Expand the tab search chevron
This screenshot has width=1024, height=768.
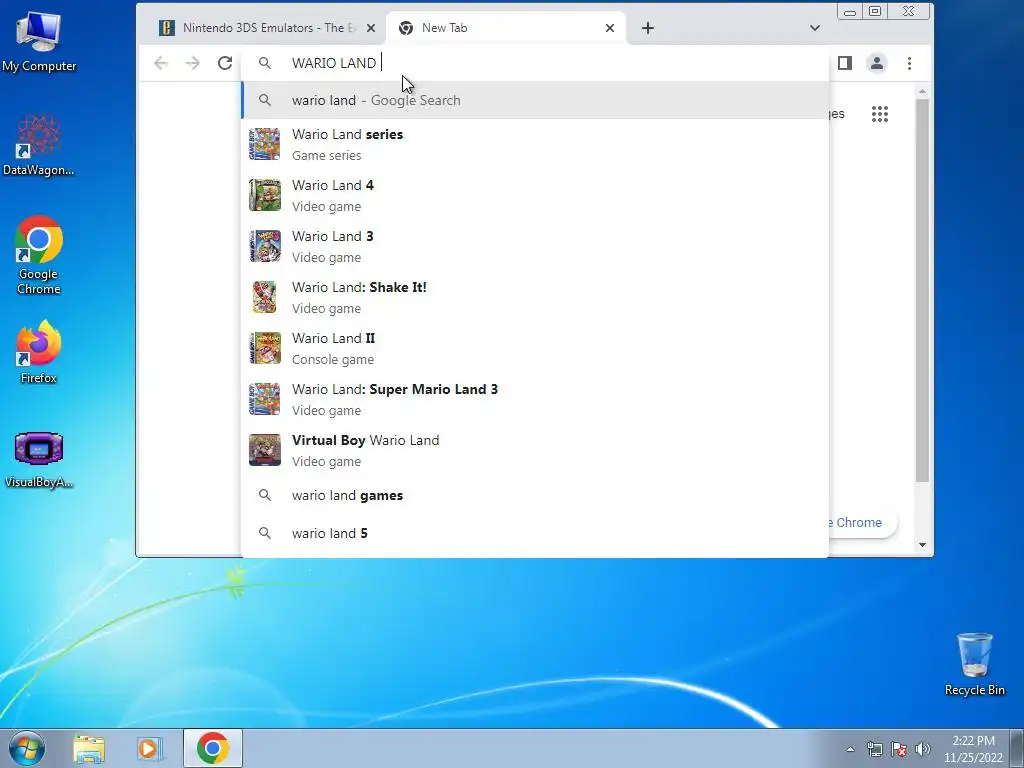[814, 28]
